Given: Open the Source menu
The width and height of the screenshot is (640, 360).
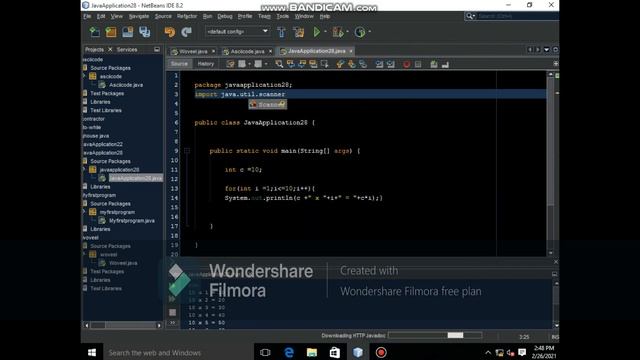Looking at the screenshot, I should click(x=163, y=16).
